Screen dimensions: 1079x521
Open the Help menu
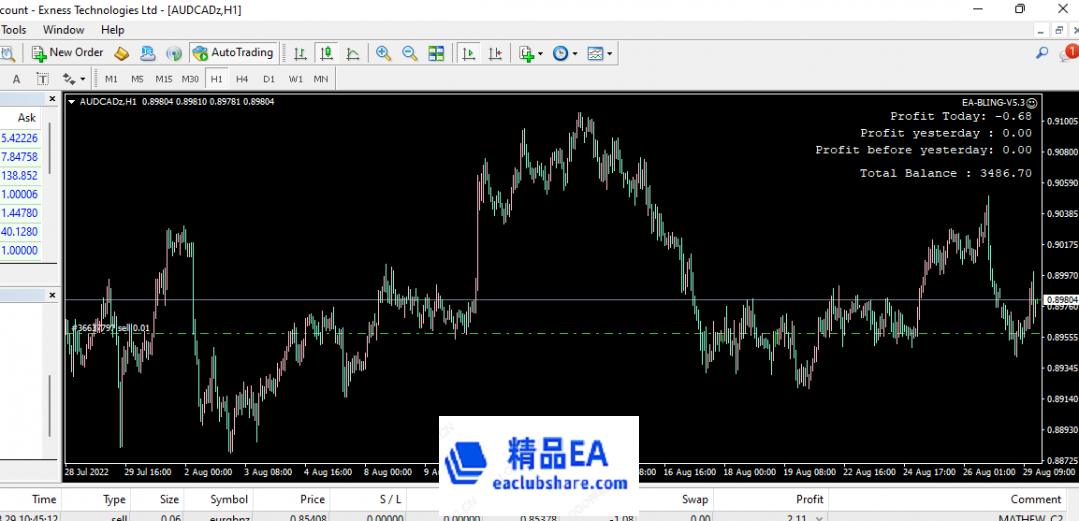click(112, 30)
